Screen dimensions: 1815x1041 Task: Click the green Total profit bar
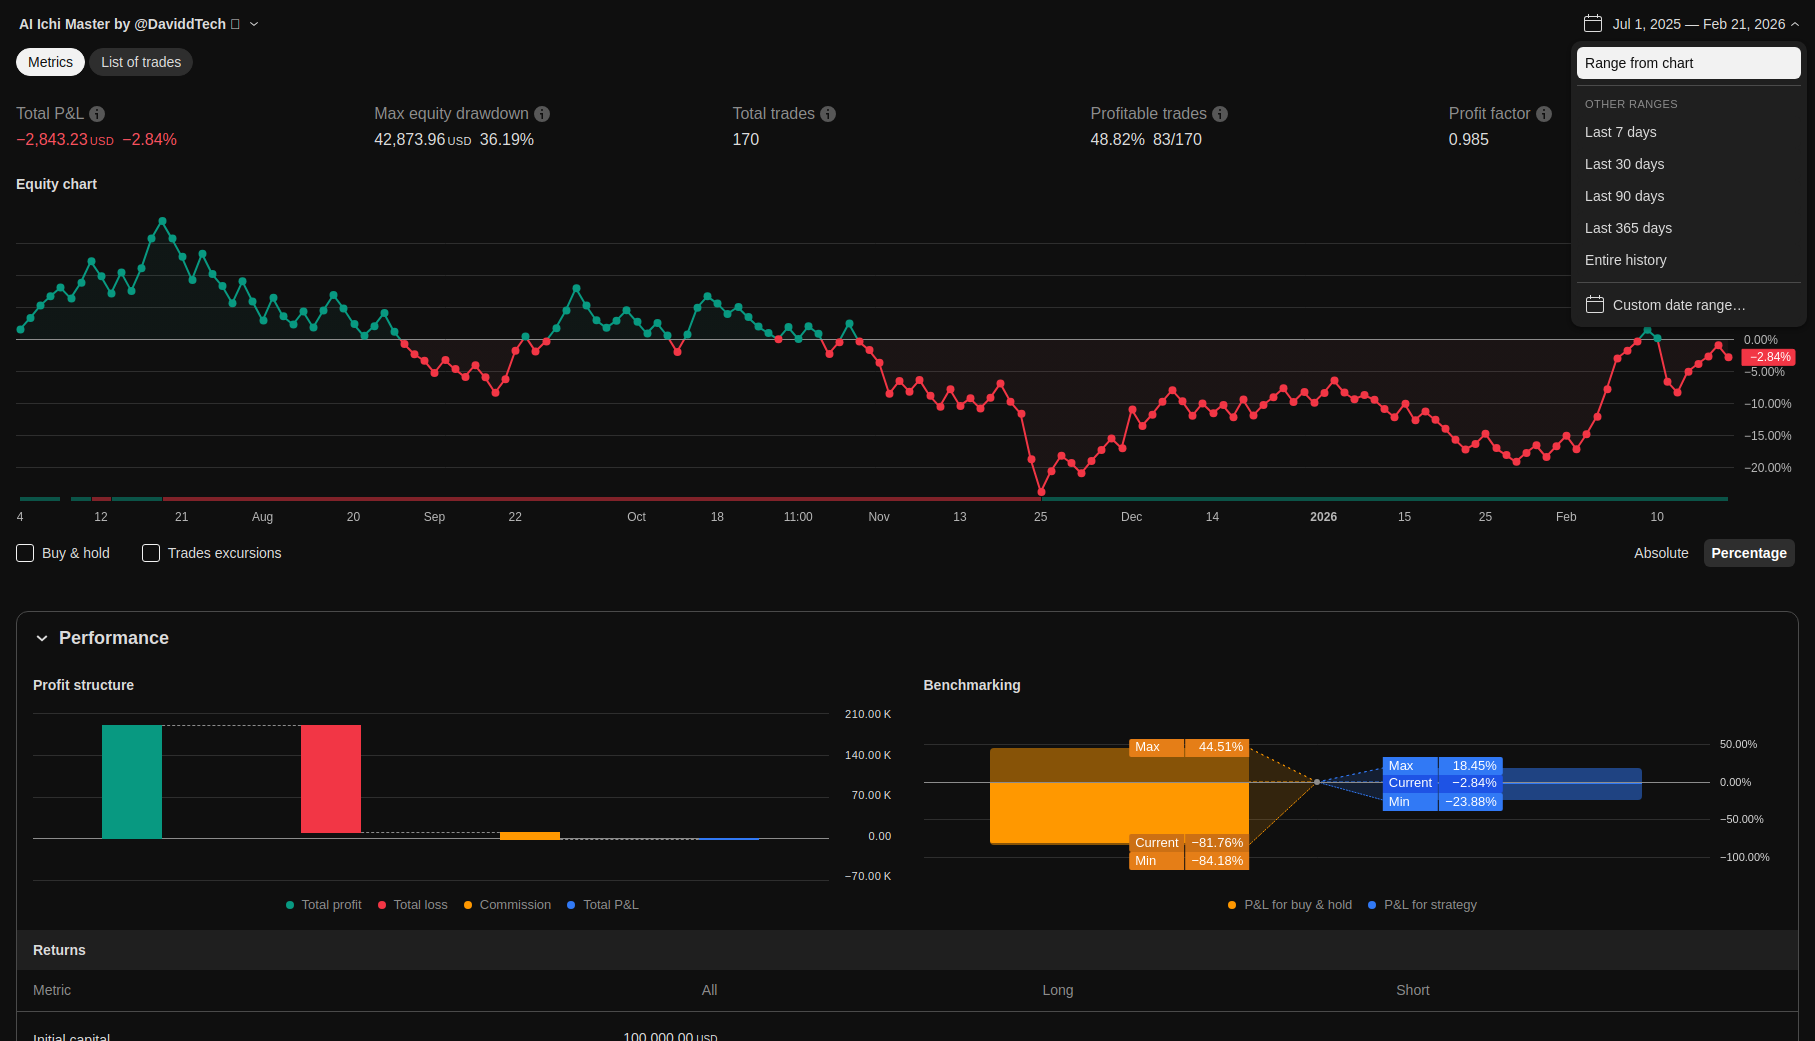click(x=132, y=781)
